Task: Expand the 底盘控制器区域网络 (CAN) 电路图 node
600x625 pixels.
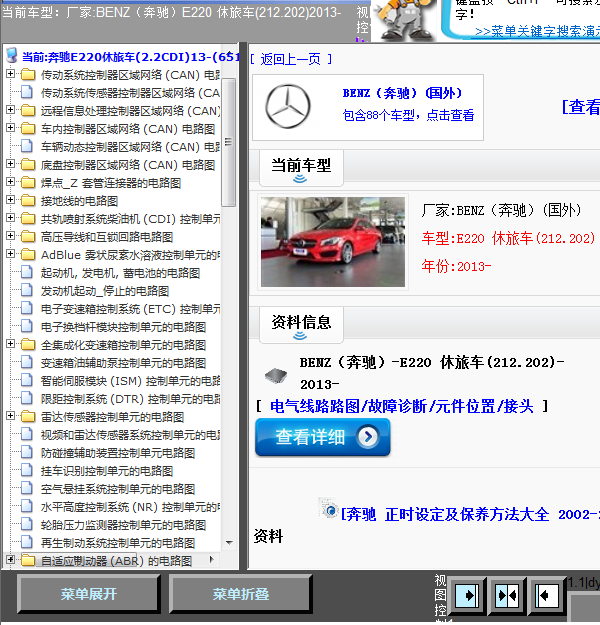Action: pos(10,164)
